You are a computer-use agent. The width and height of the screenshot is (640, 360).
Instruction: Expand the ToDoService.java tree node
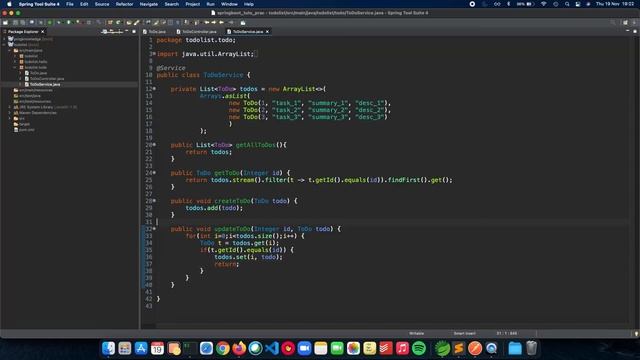pyautogui.click(x=20, y=84)
